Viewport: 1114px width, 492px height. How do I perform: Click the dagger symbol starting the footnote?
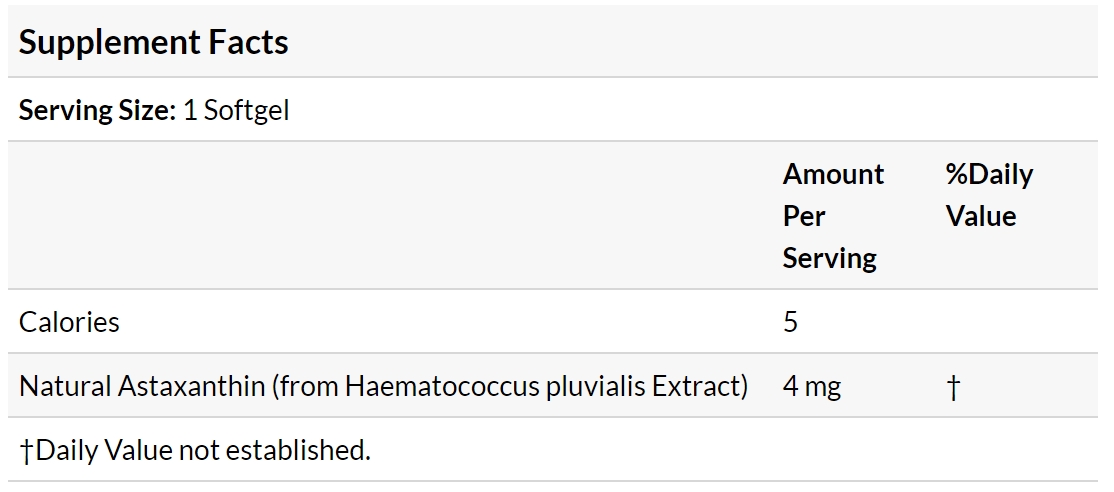[x=26, y=450]
